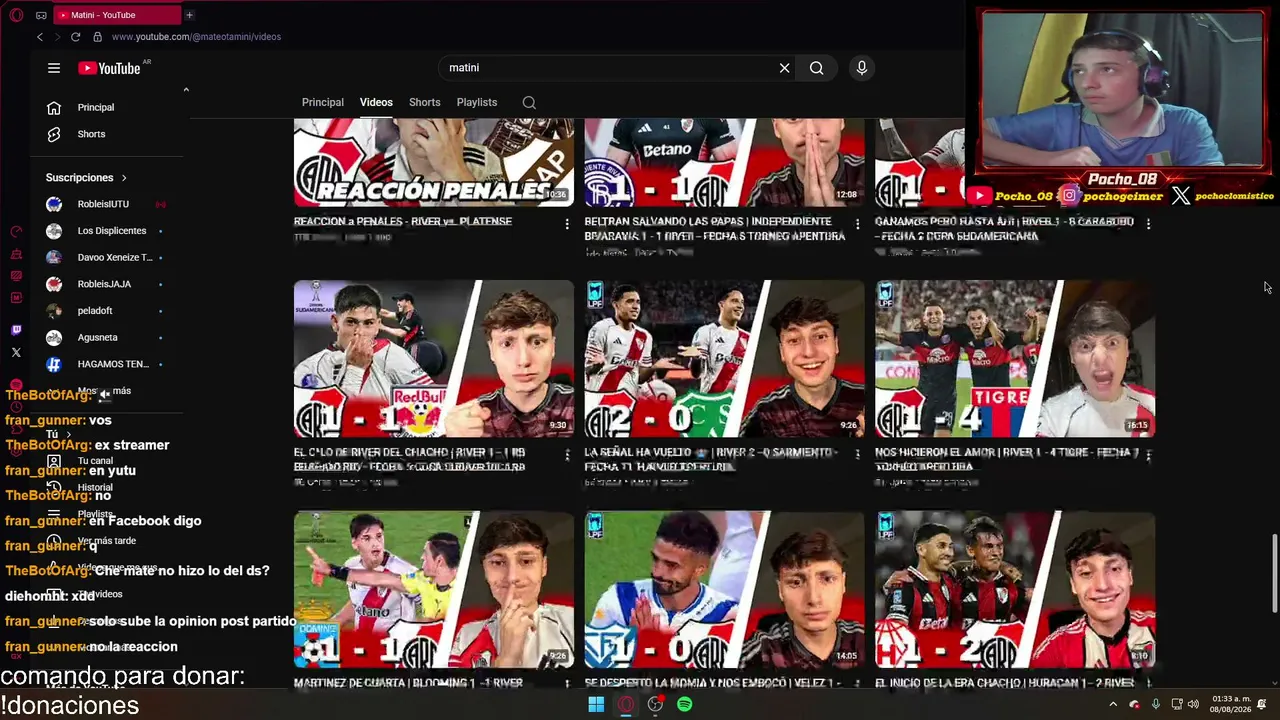The width and height of the screenshot is (1280, 720).
Task: Grab the page vertical scrollbar thumb
Action: 1274,573
